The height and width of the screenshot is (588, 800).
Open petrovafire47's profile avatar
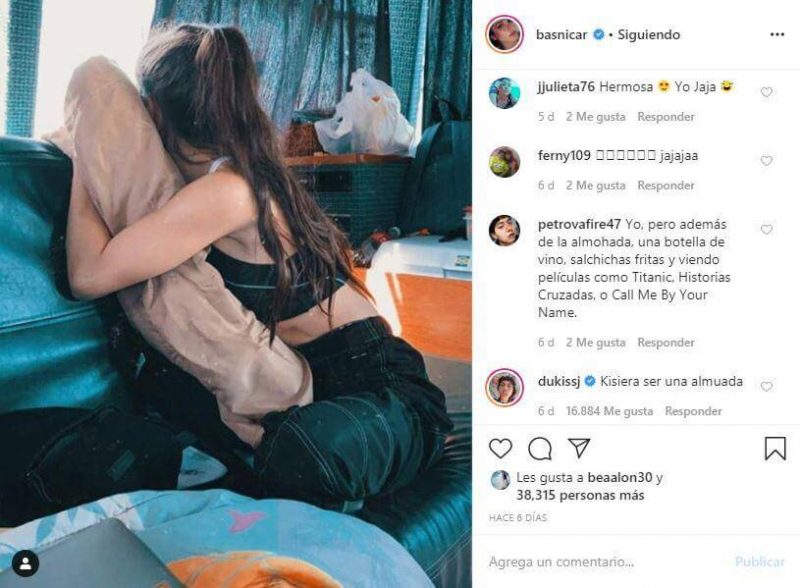coord(504,231)
